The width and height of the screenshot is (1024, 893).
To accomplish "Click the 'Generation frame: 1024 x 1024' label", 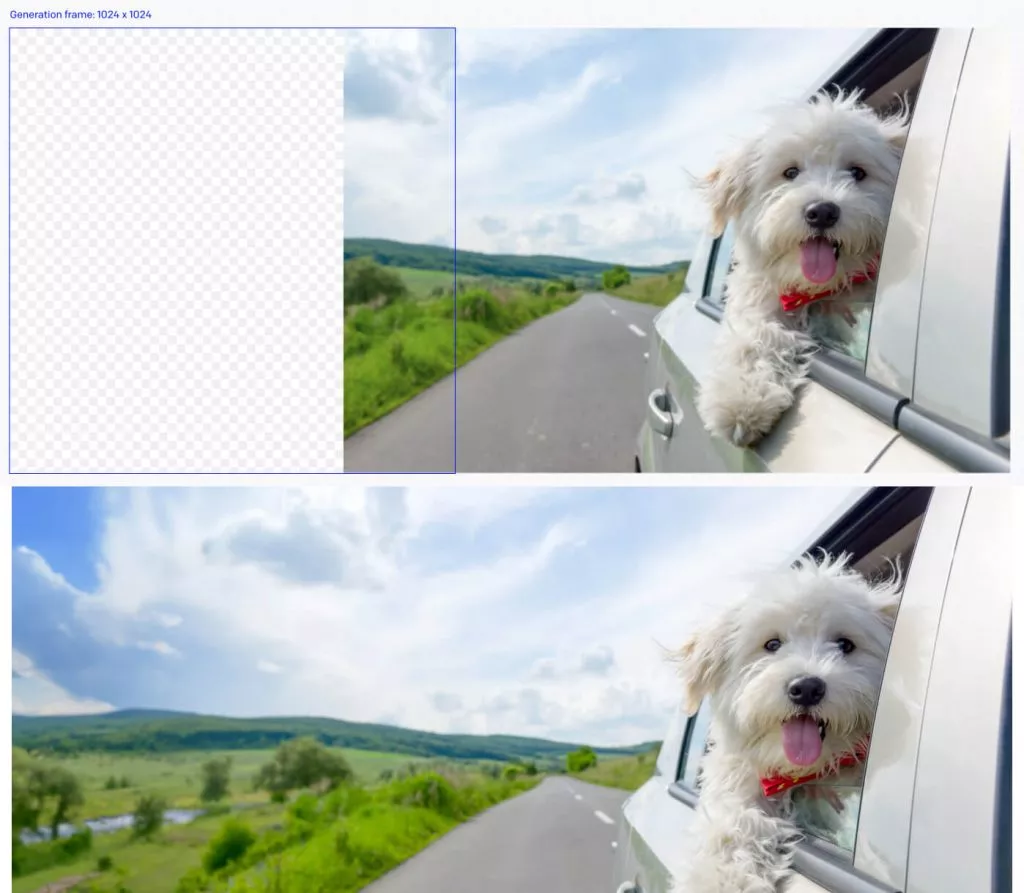I will point(80,14).
